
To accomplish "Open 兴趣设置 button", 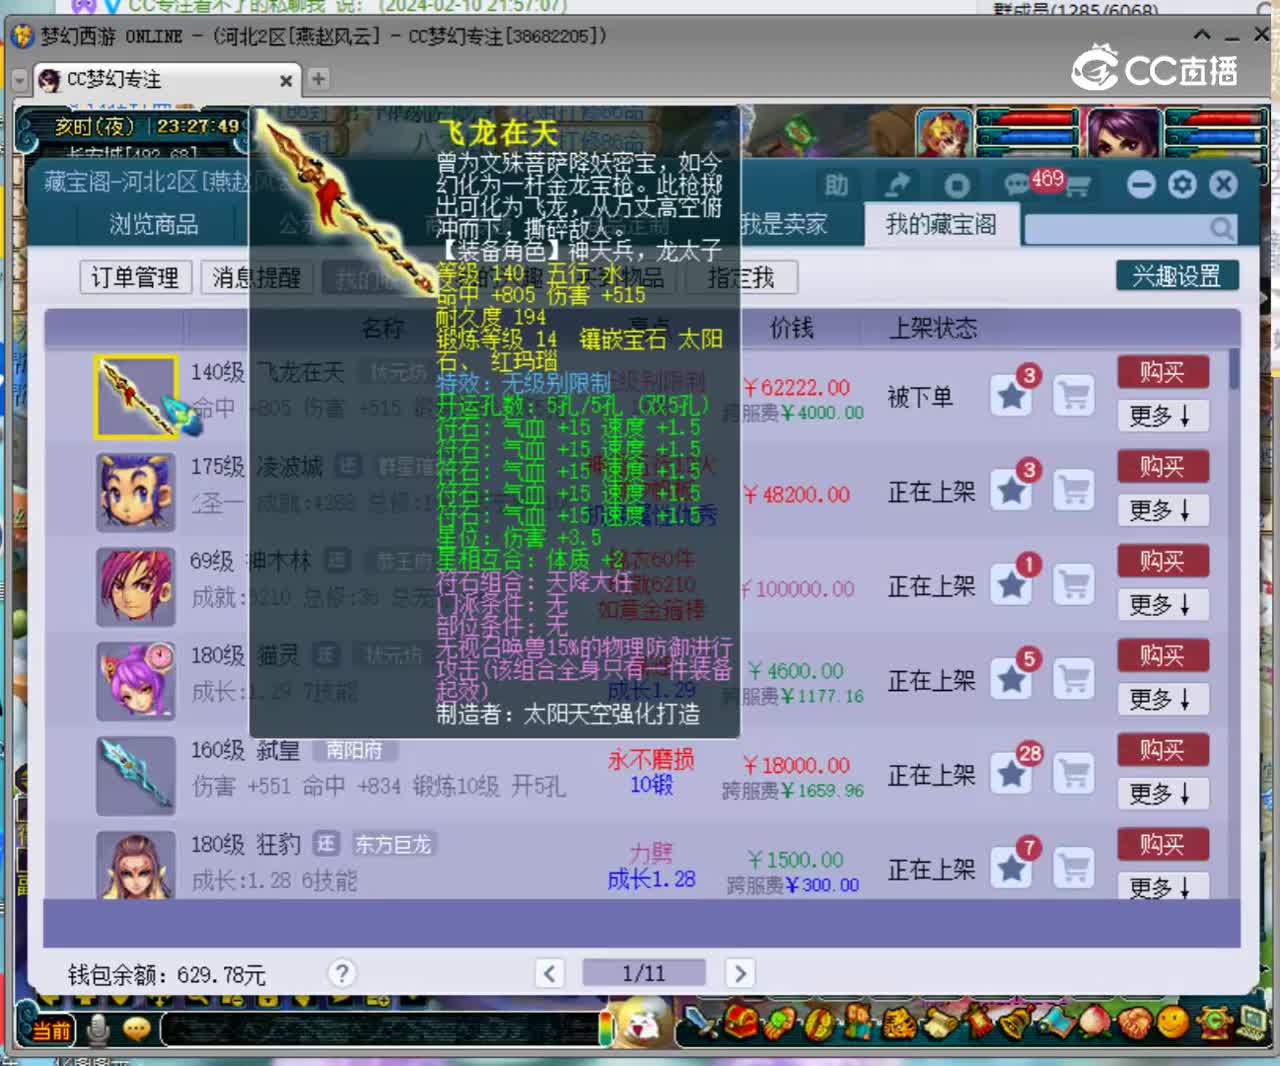I will 1177,276.
